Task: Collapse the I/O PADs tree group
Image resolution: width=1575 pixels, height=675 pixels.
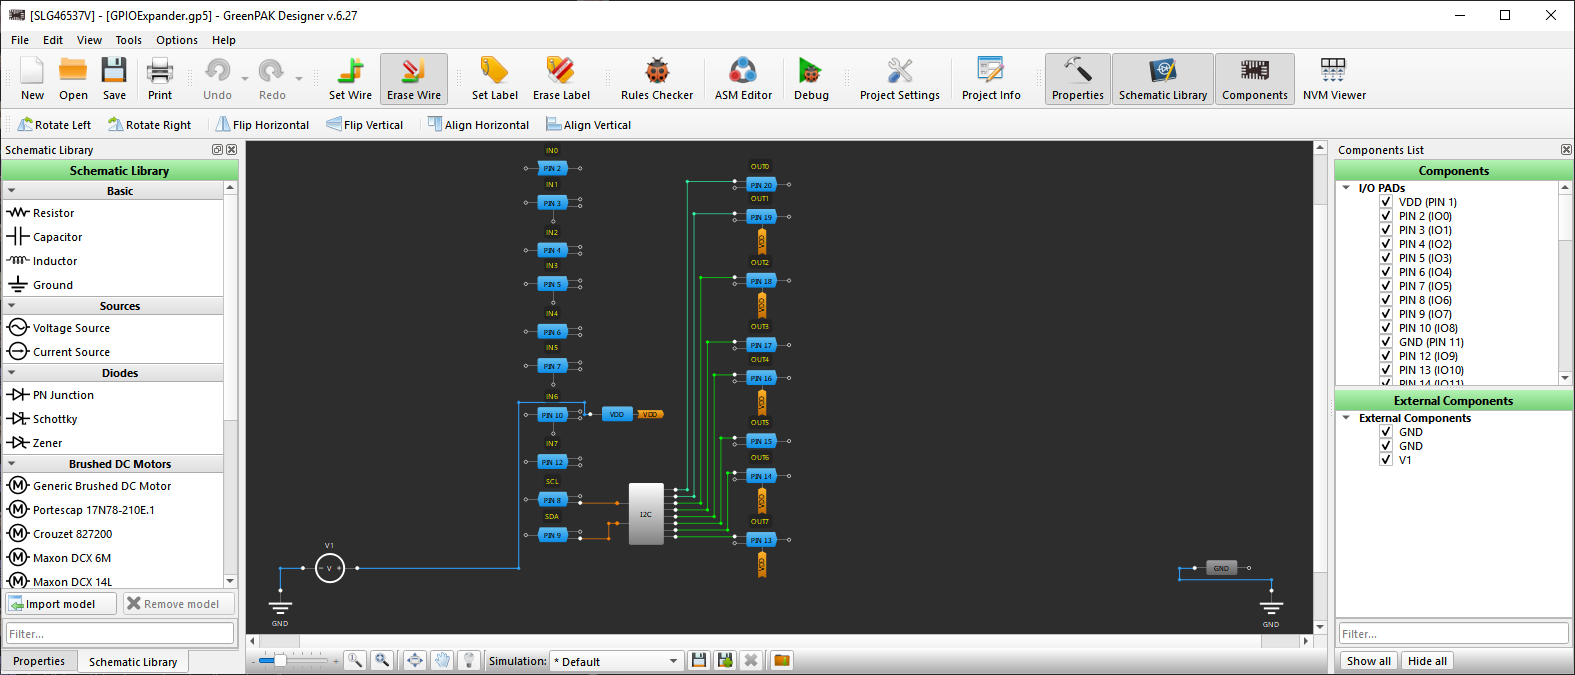Action: point(1346,188)
